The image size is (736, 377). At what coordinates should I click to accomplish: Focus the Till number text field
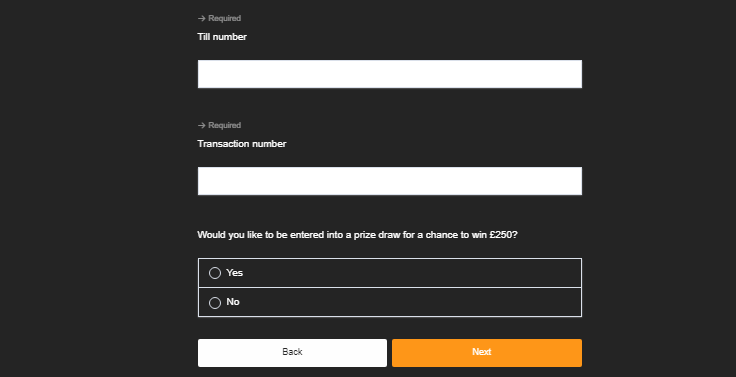390,74
